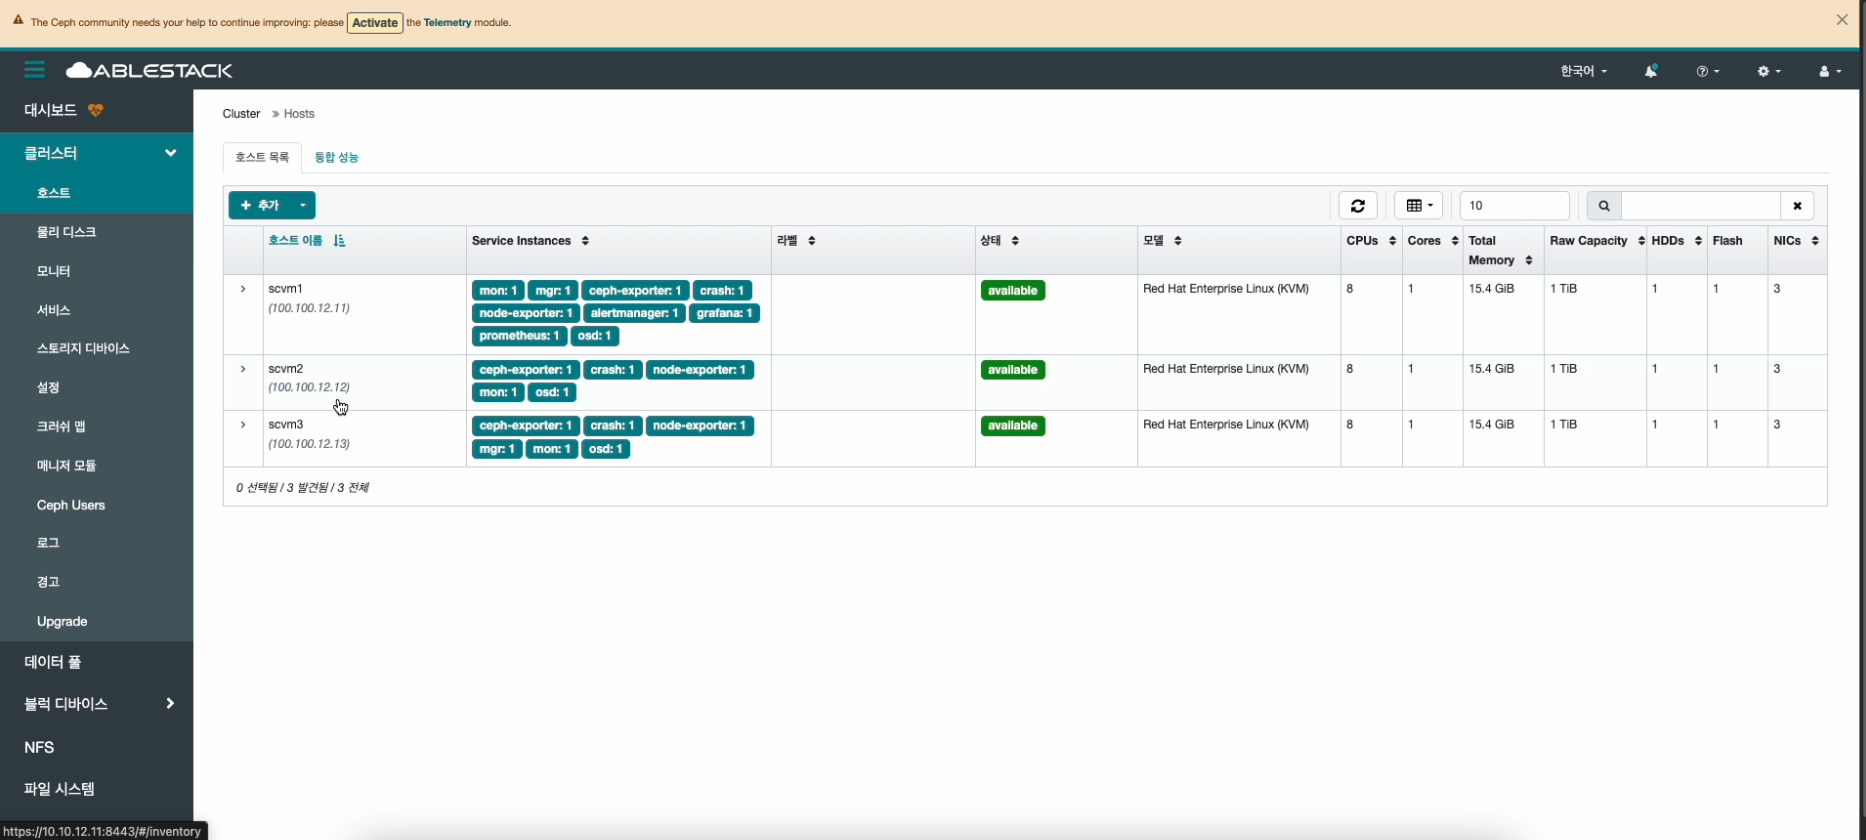Open the settings gear menu

1768,71
